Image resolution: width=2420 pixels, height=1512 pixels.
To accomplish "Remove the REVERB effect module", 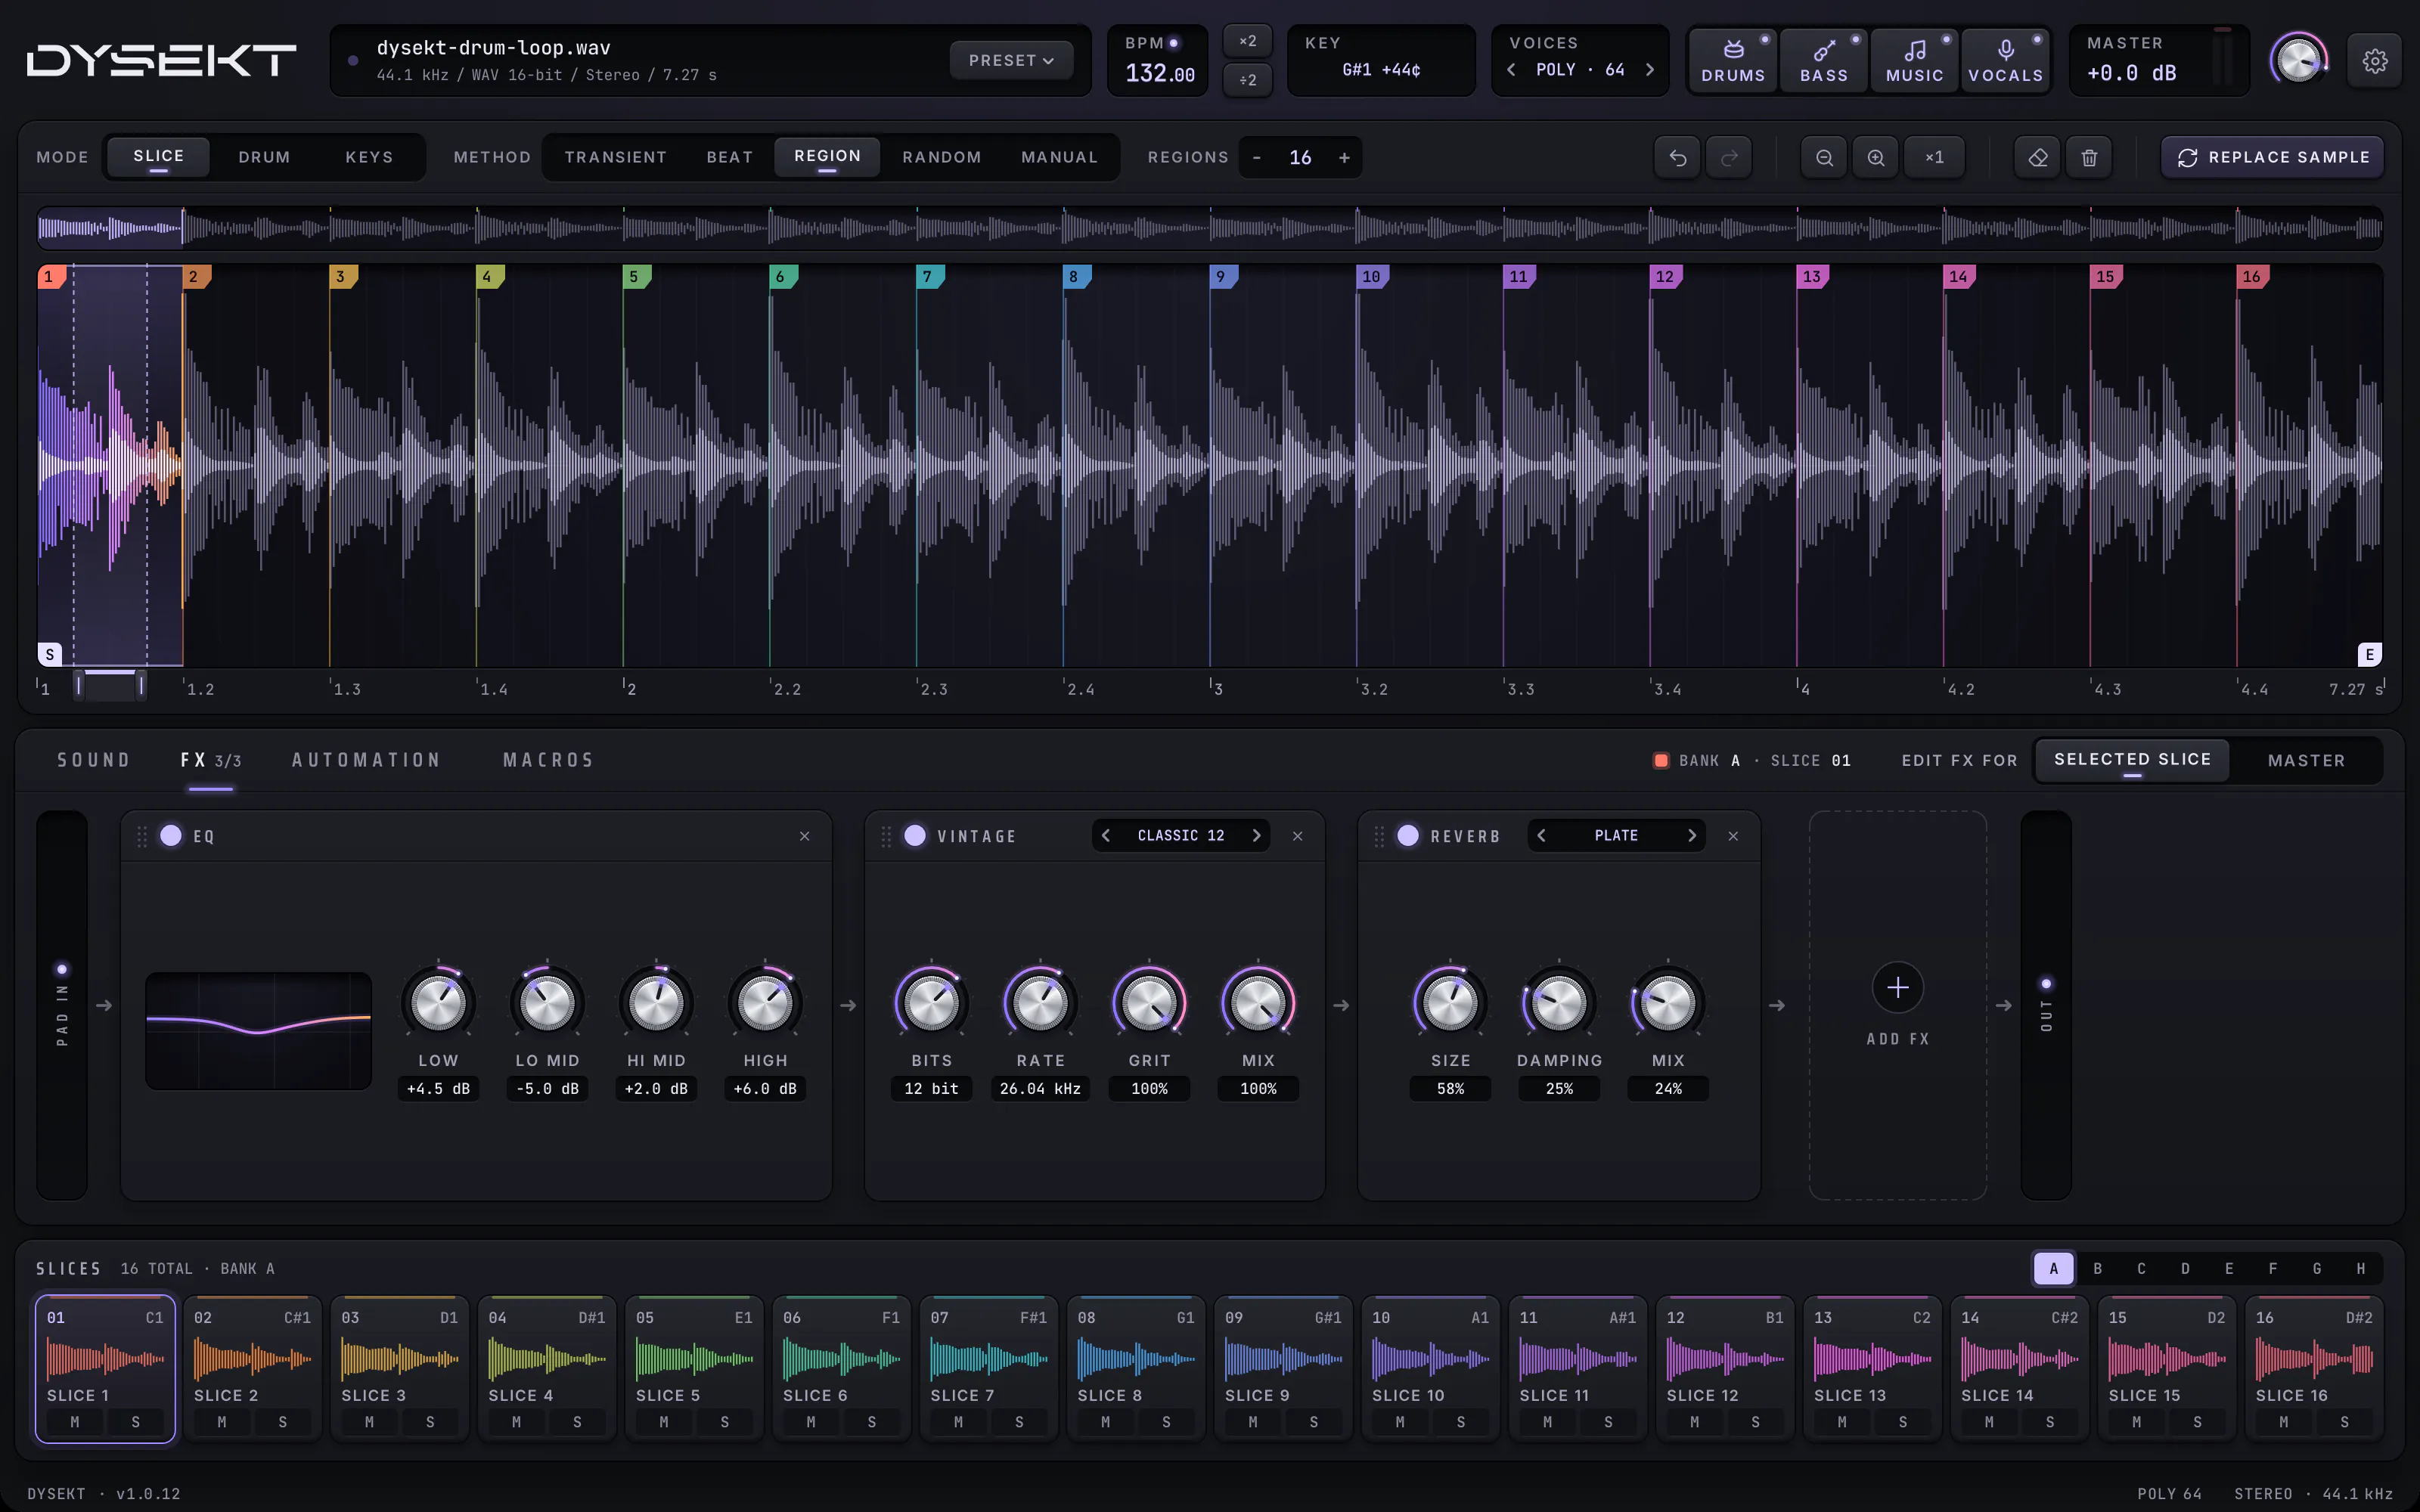I will click(x=1733, y=836).
